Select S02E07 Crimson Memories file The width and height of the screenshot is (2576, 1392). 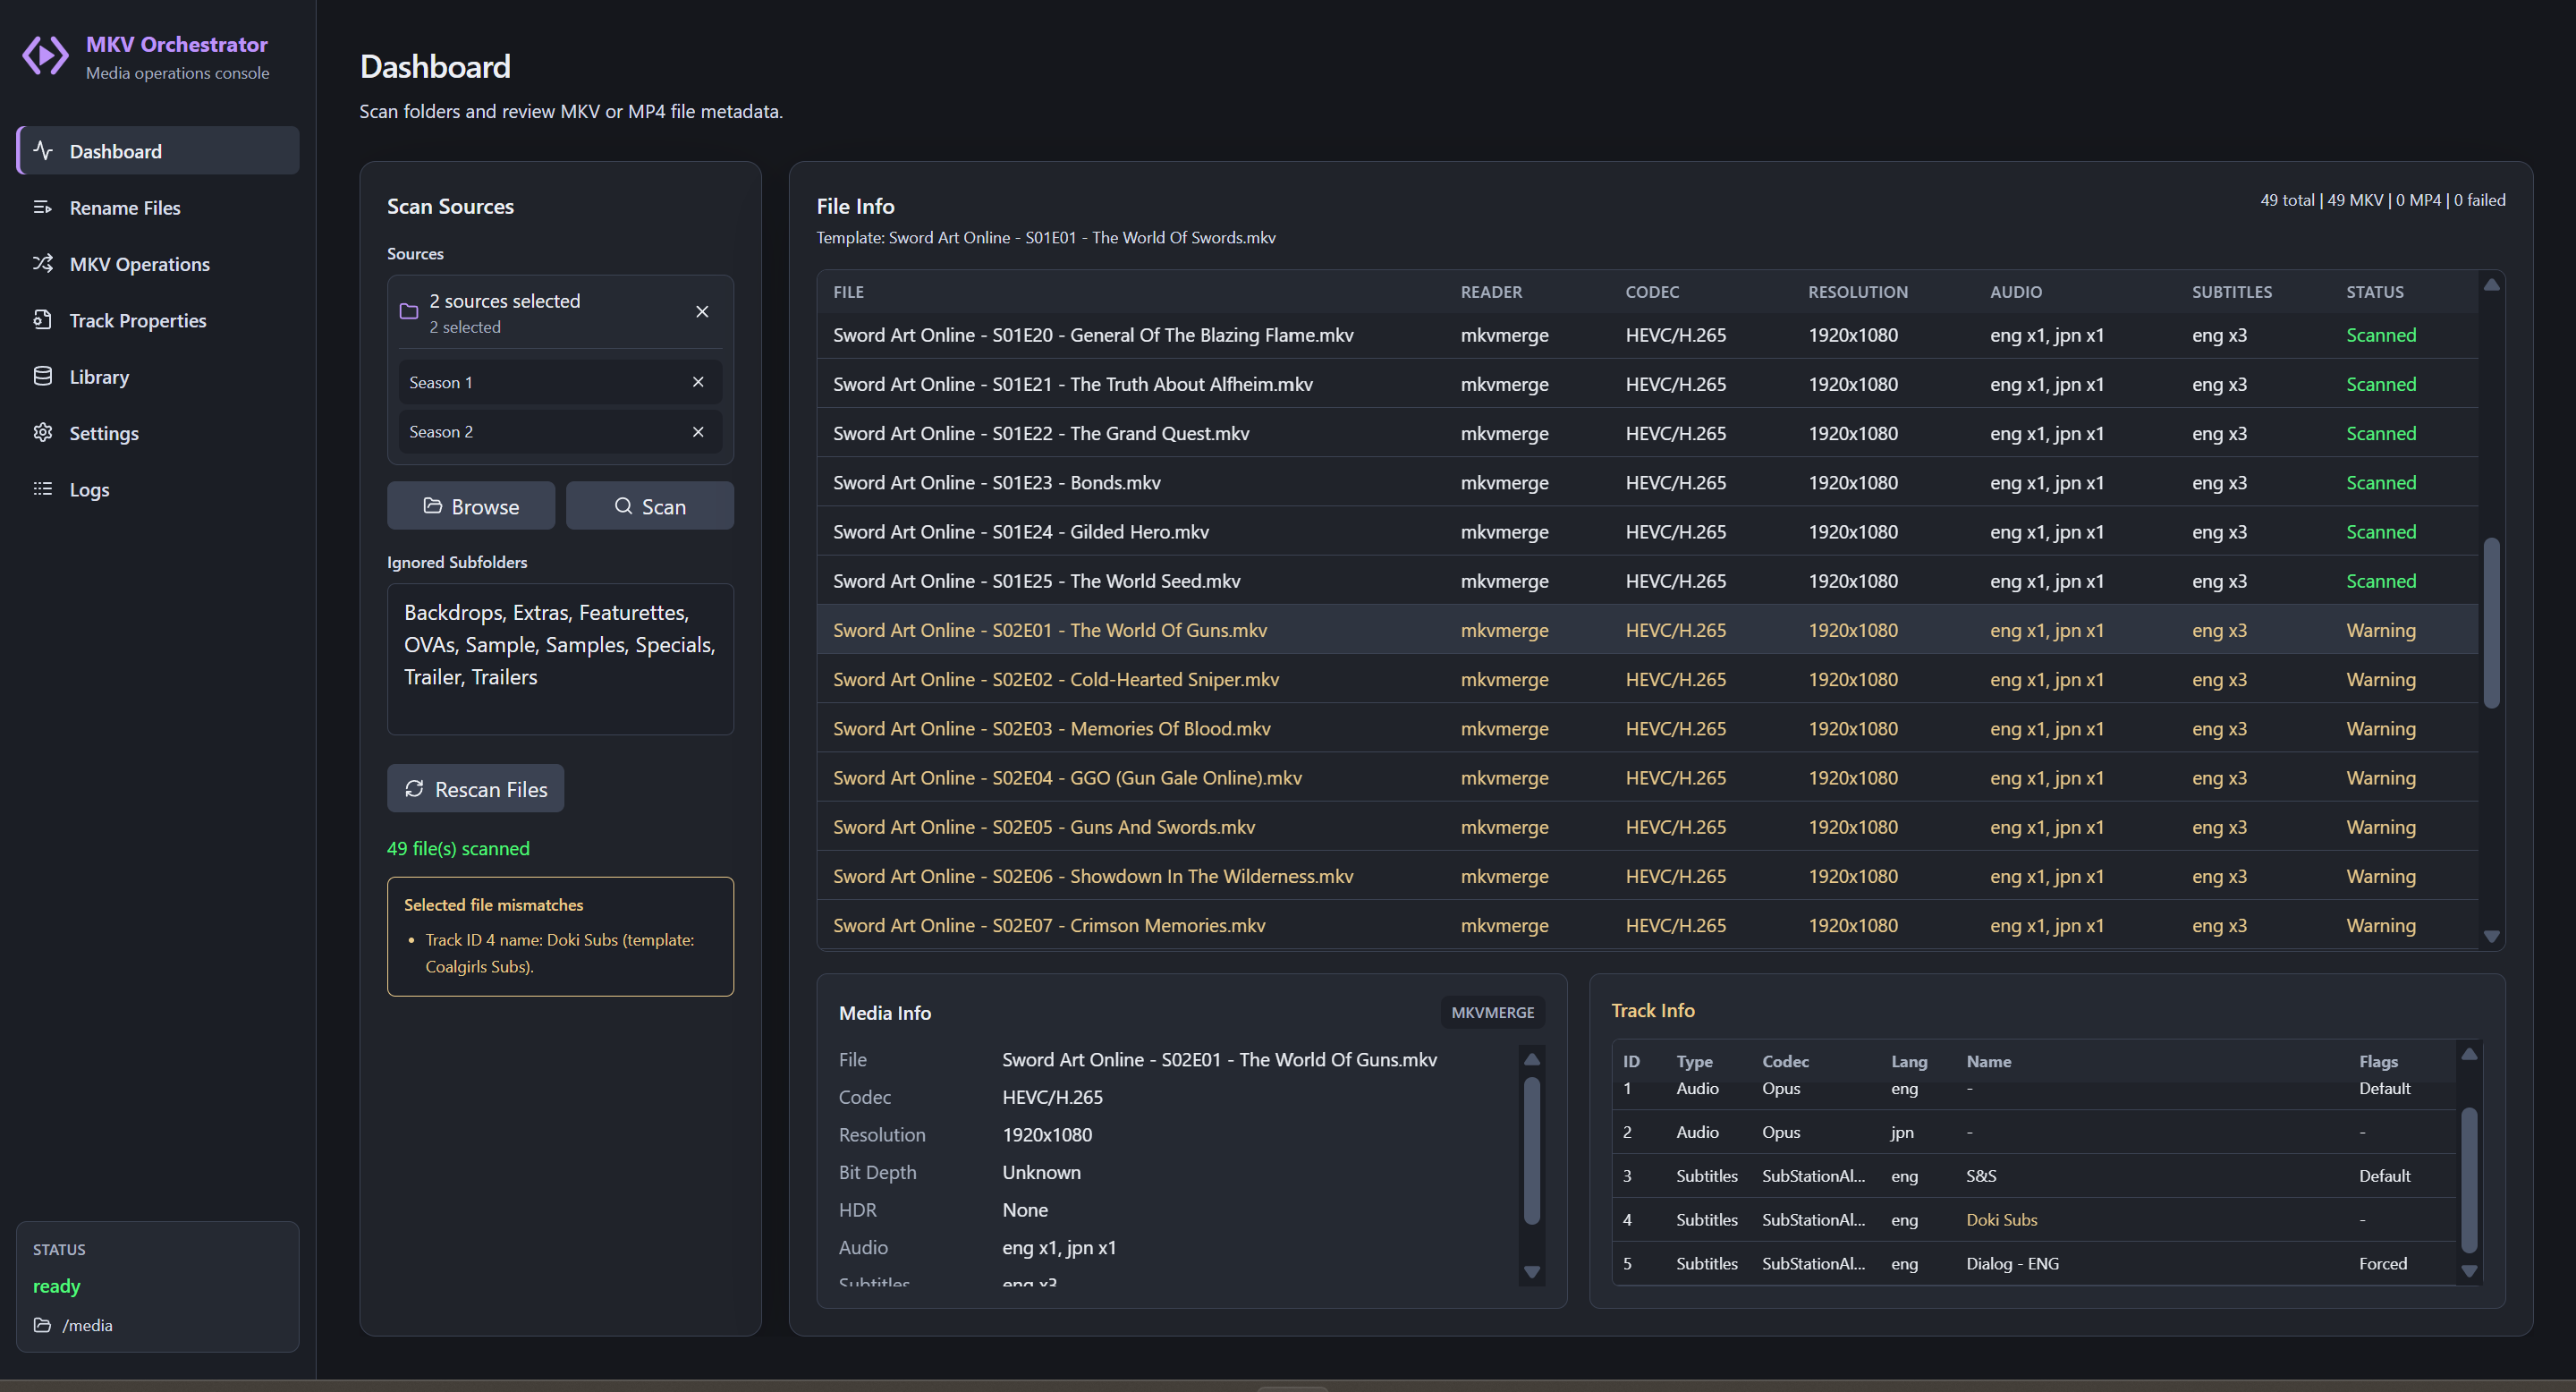click(1647, 925)
